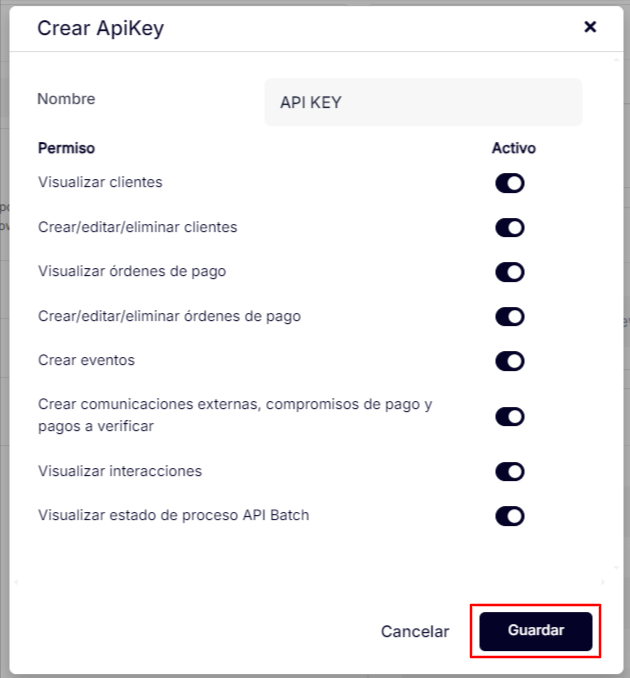Disable the Crear/editar/eliminar clientes switch
This screenshot has width=630, height=678.
510,227
